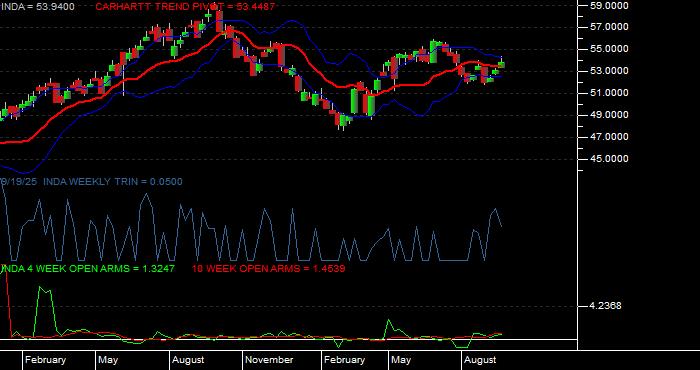Screen dimensions: 700x370
Task: Click the last August date marker
Action: (480, 360)
